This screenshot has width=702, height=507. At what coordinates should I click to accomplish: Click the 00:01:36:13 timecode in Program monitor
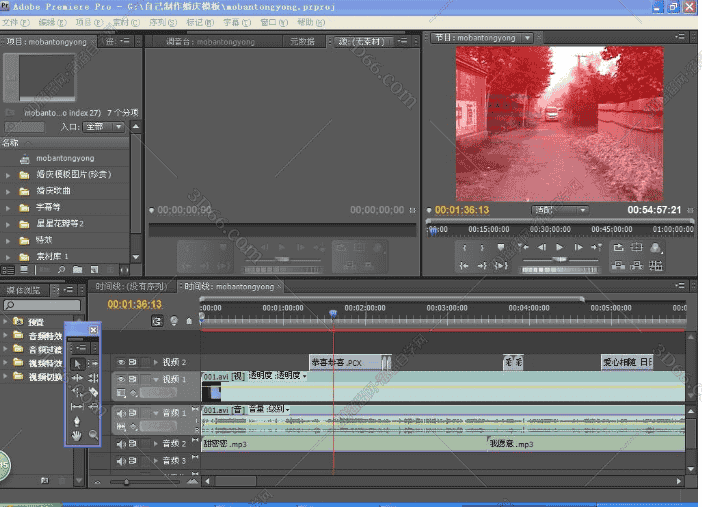click(460, 210)
